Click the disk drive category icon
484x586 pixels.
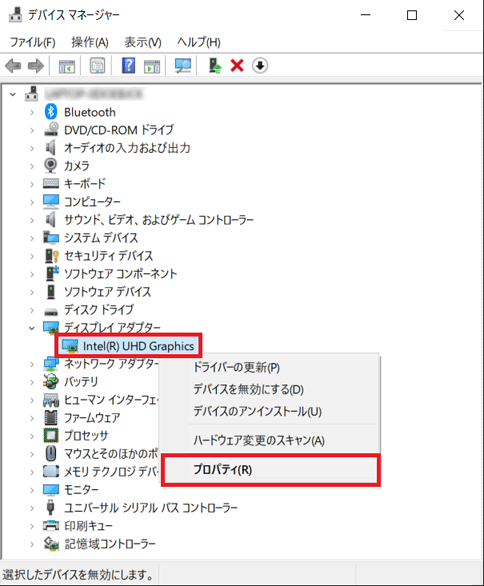51,311
